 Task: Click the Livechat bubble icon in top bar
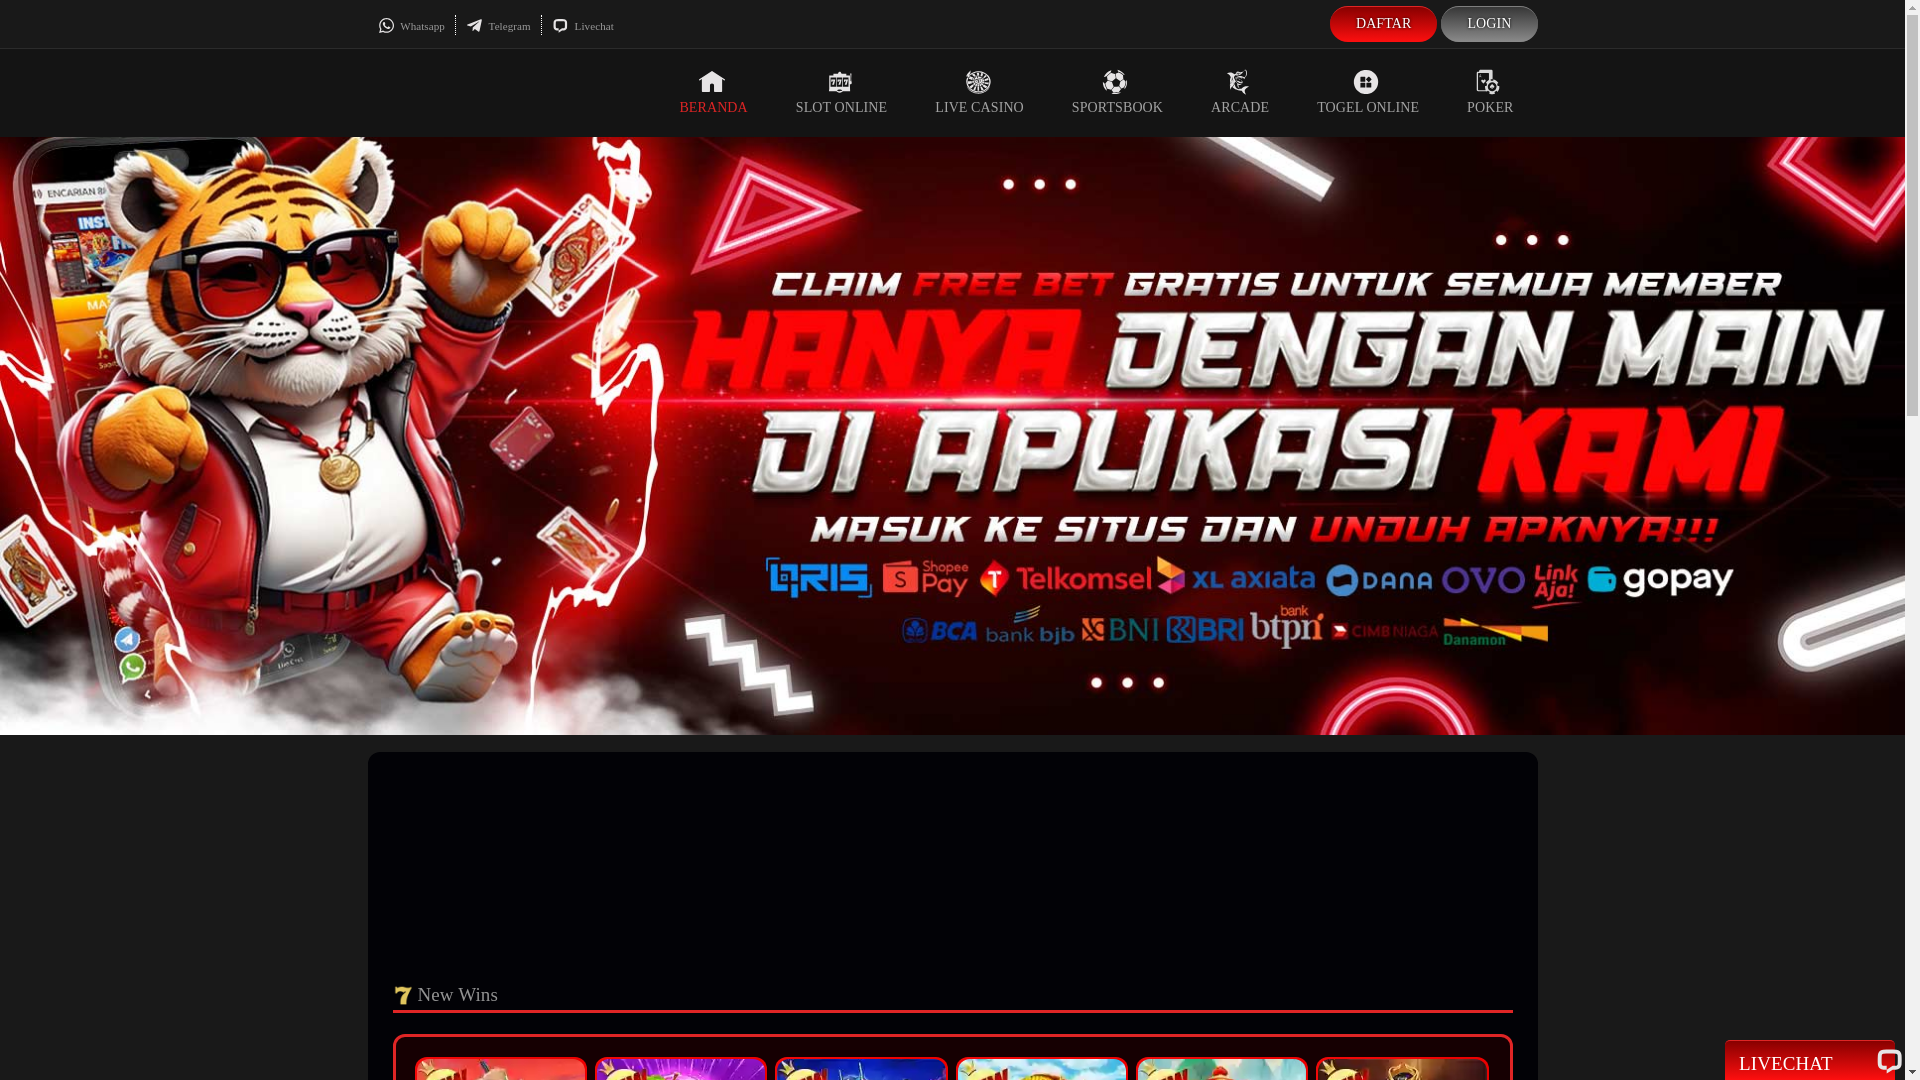(560, 26)
